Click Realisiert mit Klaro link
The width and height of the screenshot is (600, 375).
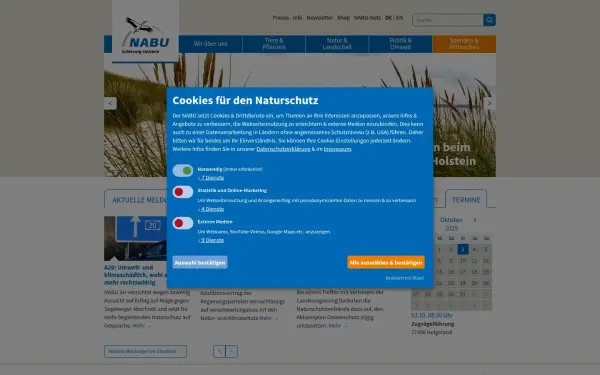404,278
